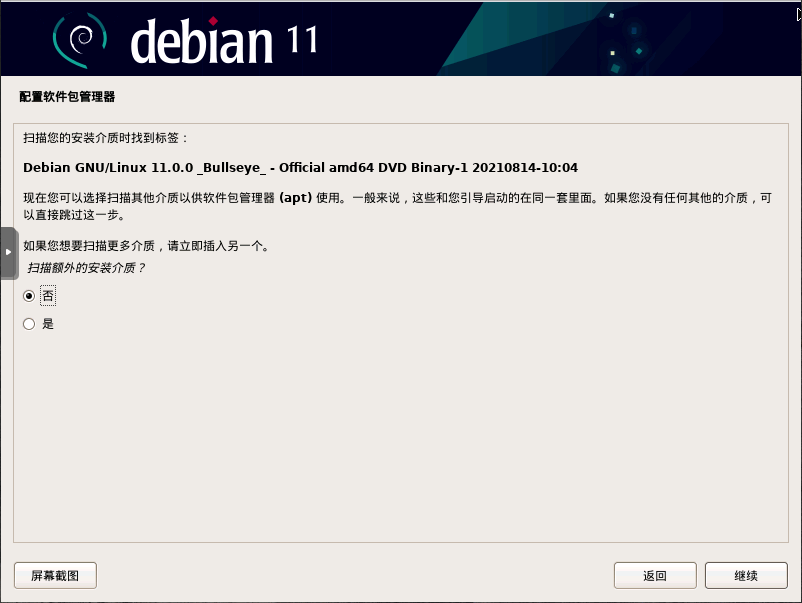Click the 如果您想要扫描更多介质 sentence
802x603 pixels.
tap(146, 246)
